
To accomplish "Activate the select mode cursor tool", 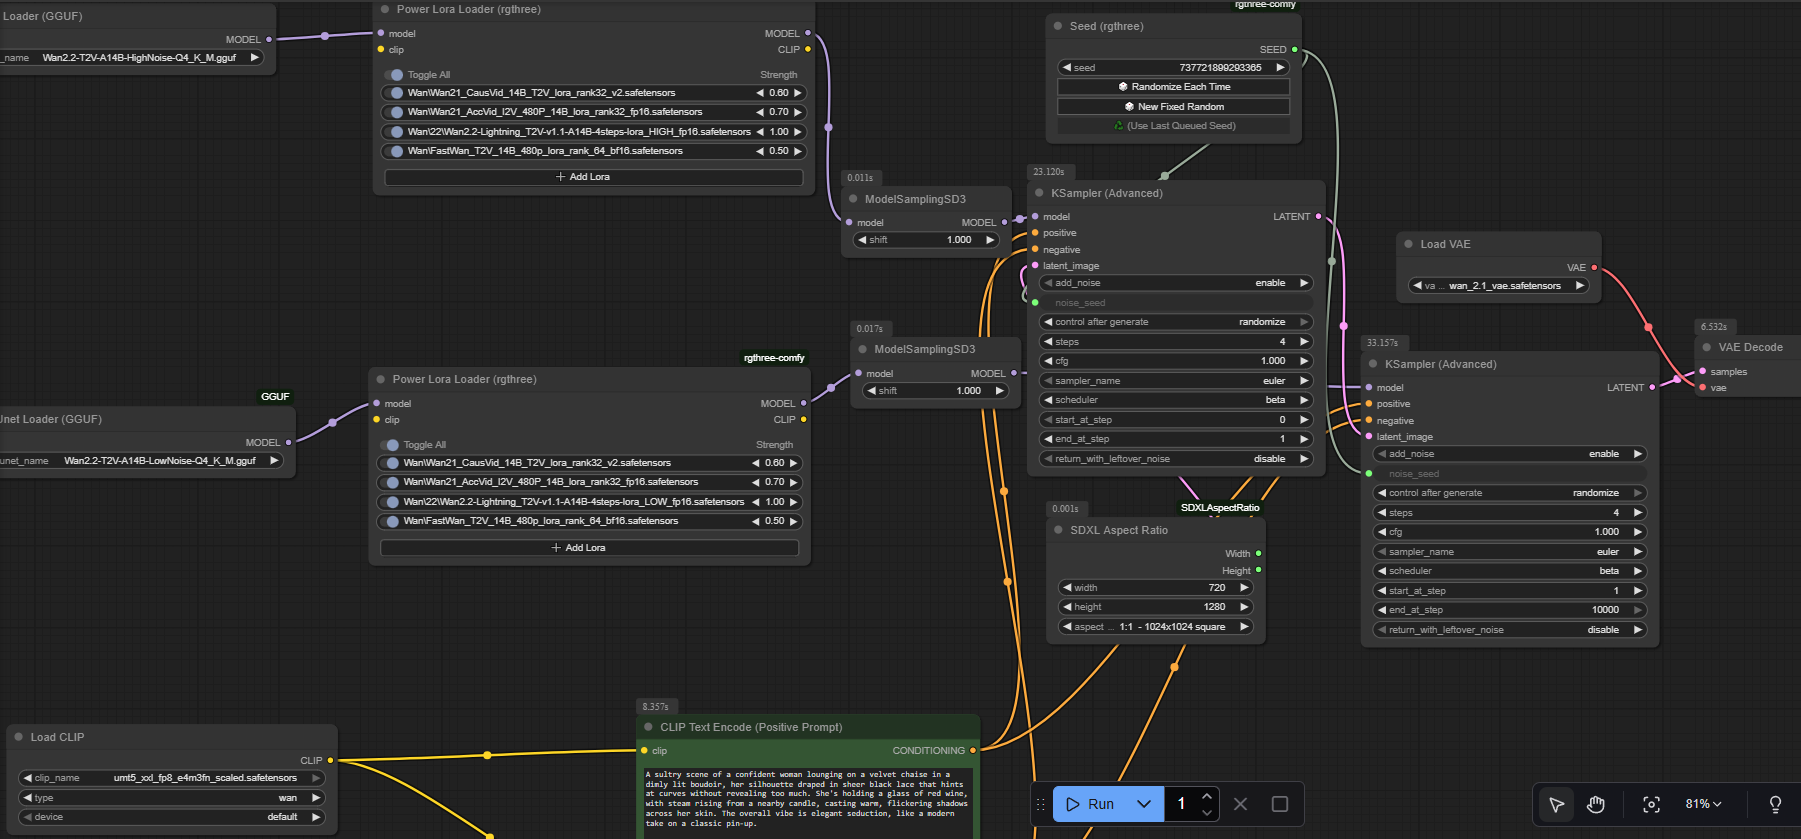I will pyautogui.click(x=1557, y=804).
